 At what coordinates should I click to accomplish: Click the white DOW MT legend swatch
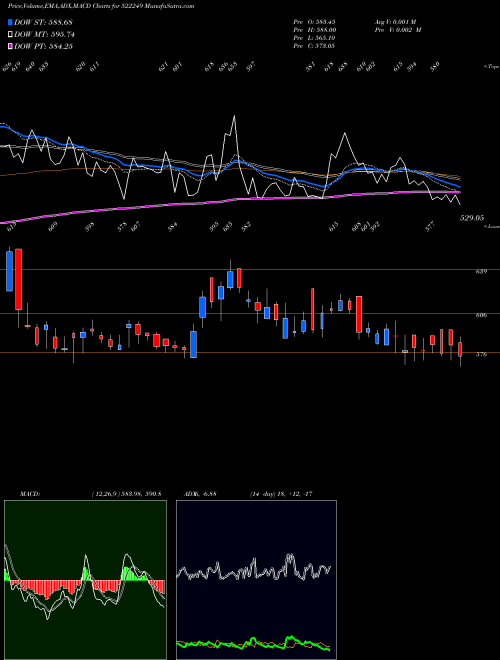tap(11, 35)
